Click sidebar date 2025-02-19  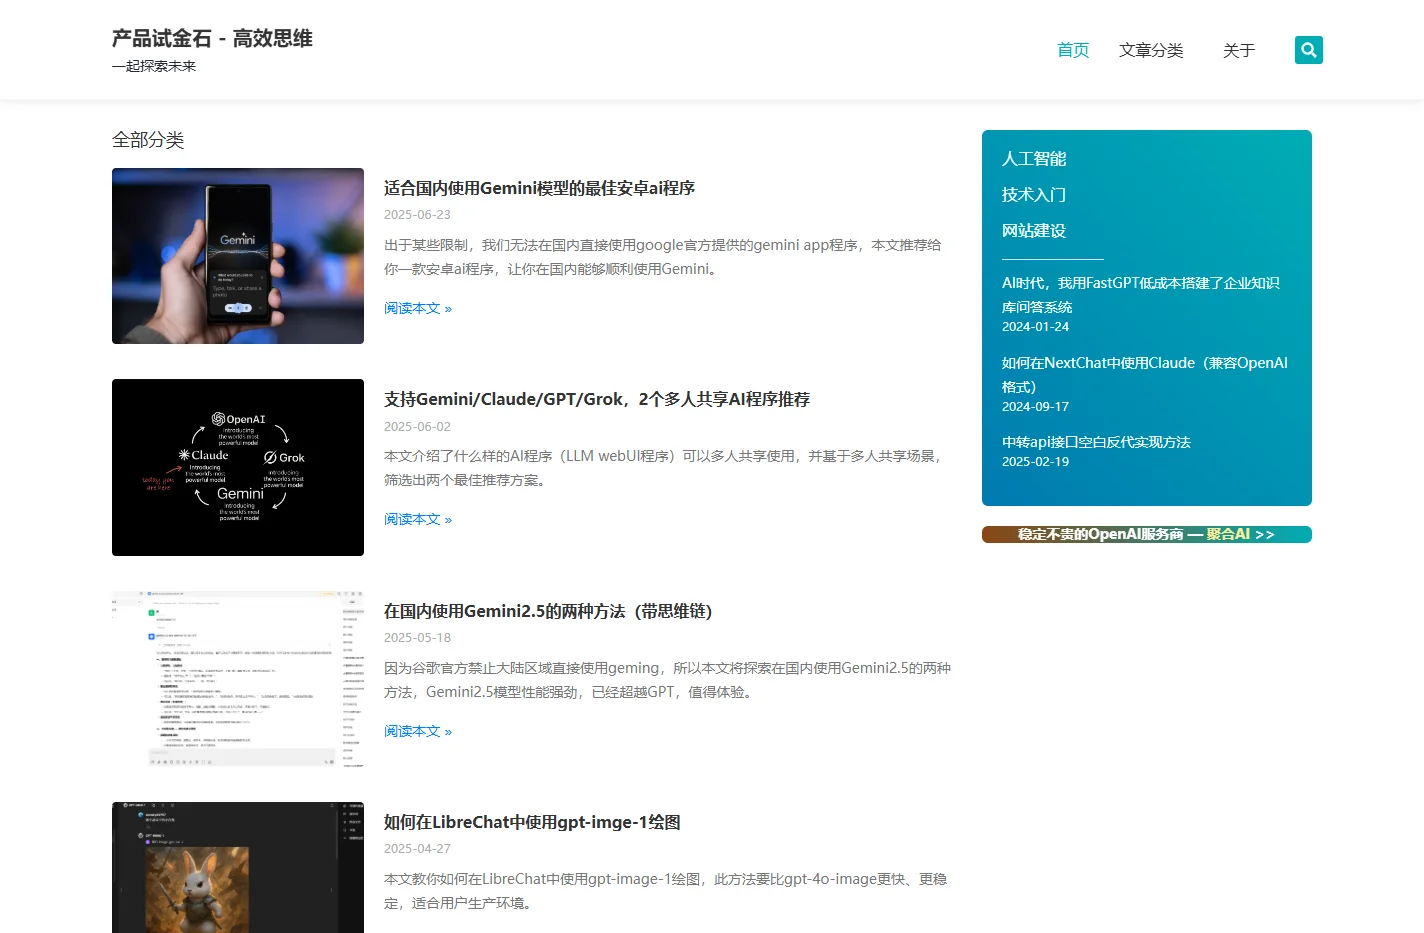[1035, 462]
